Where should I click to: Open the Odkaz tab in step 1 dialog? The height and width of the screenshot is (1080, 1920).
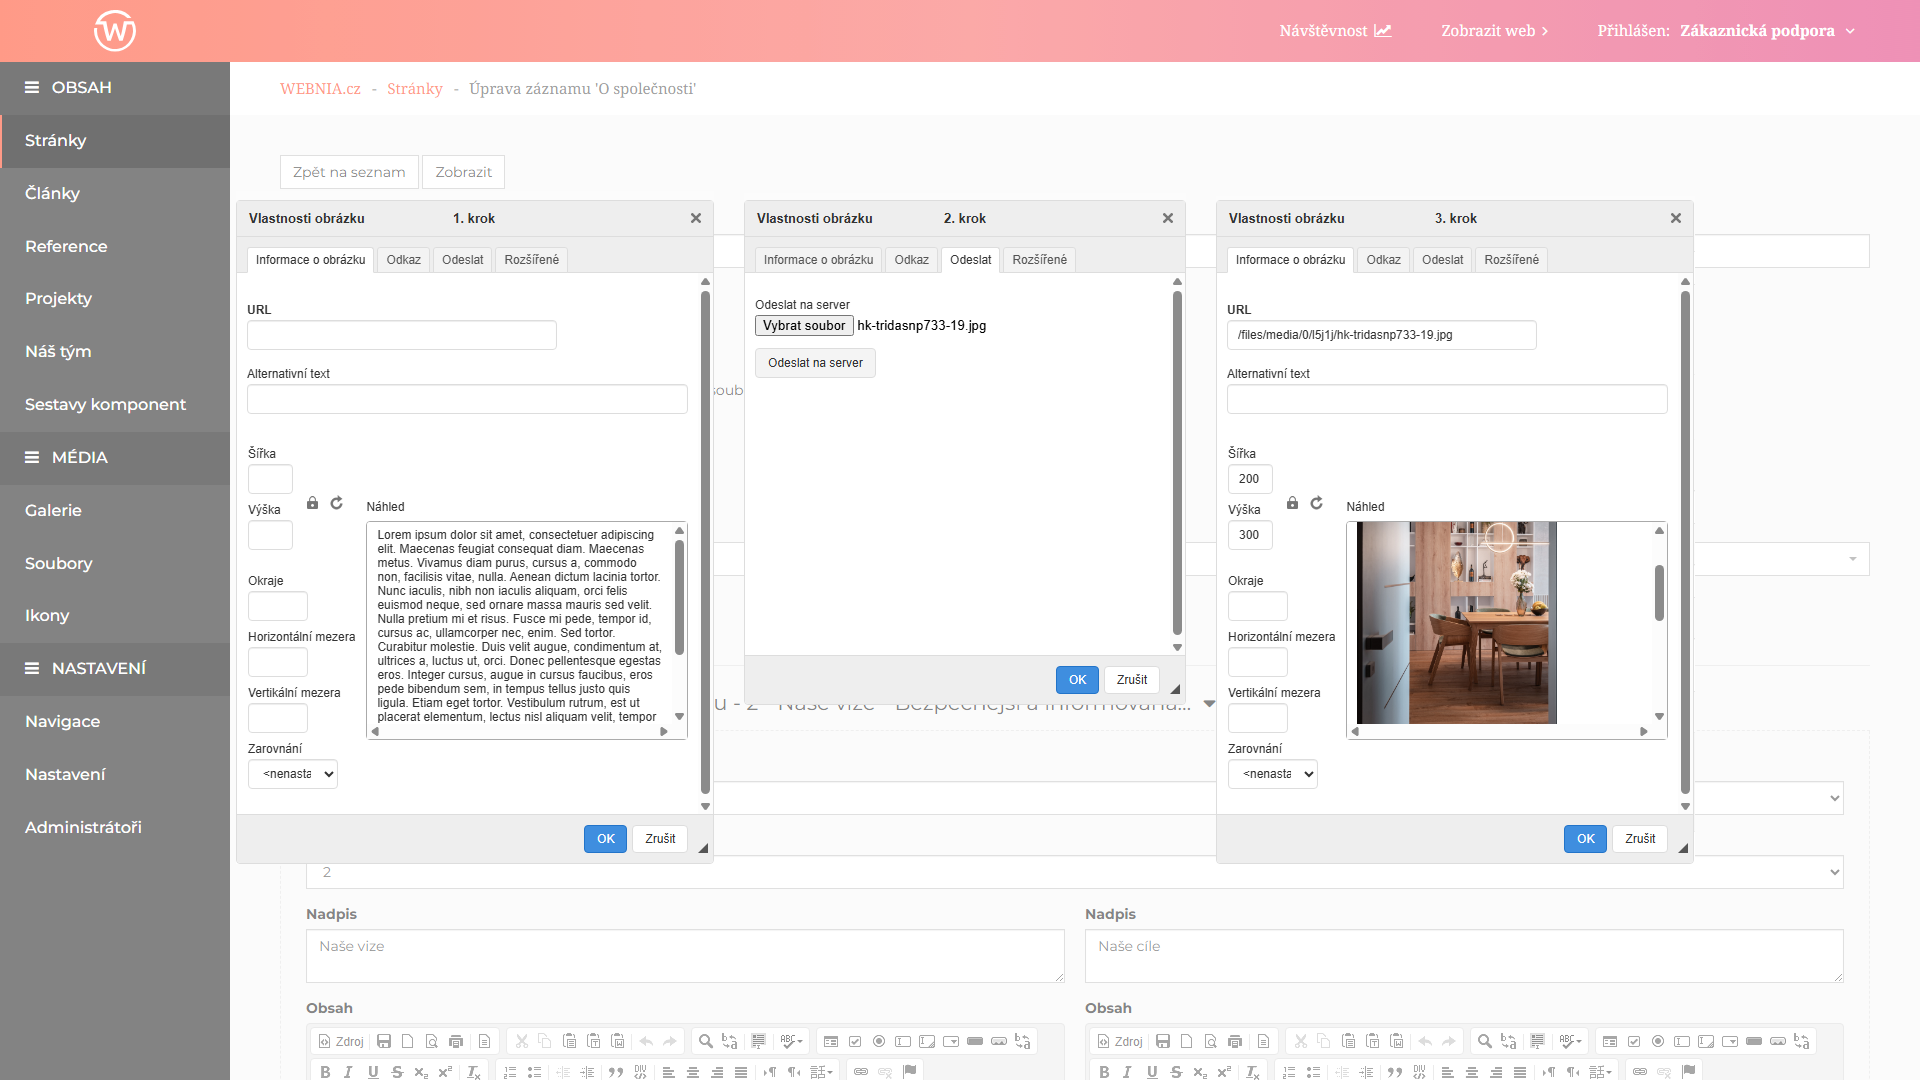click(x=403, y=260)
